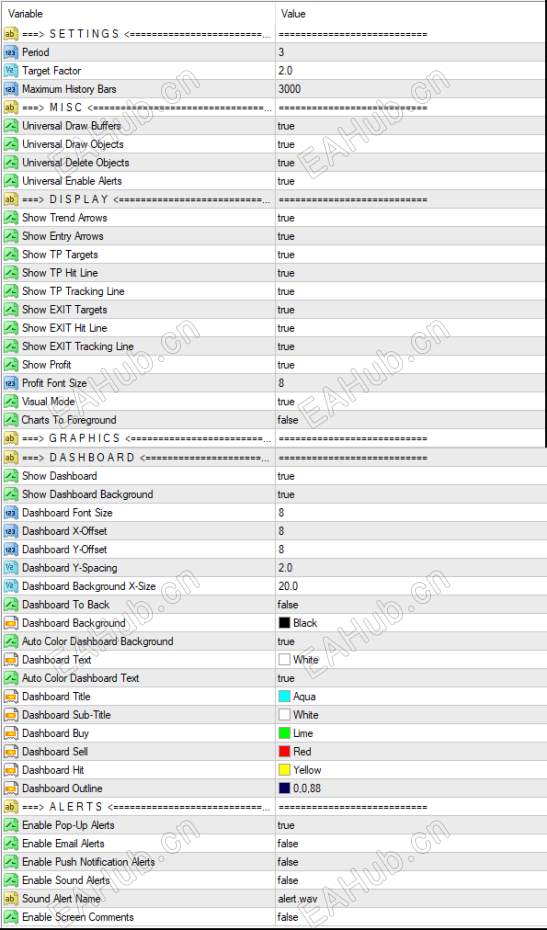Image resolution: width=547 pixels, height=930 pixels.
Task: Click the integer icon beside Dashboard X-Offset
Action: click(x=11, y=531)
